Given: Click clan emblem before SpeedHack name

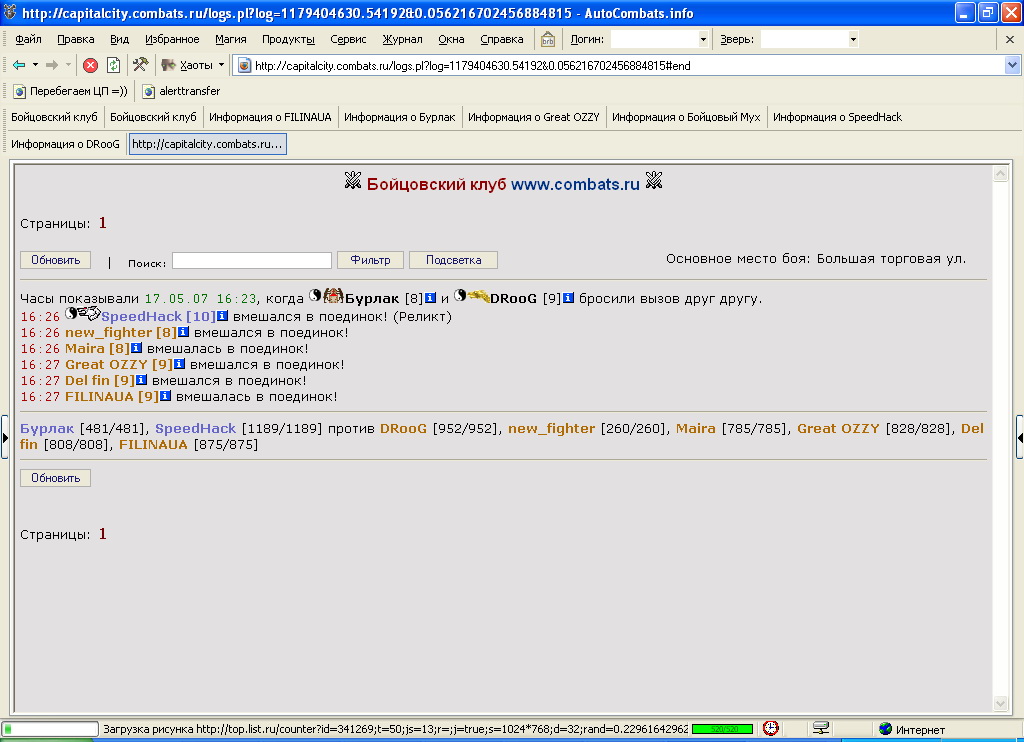Looking at the screenshot, I should (x=90, y=314).
